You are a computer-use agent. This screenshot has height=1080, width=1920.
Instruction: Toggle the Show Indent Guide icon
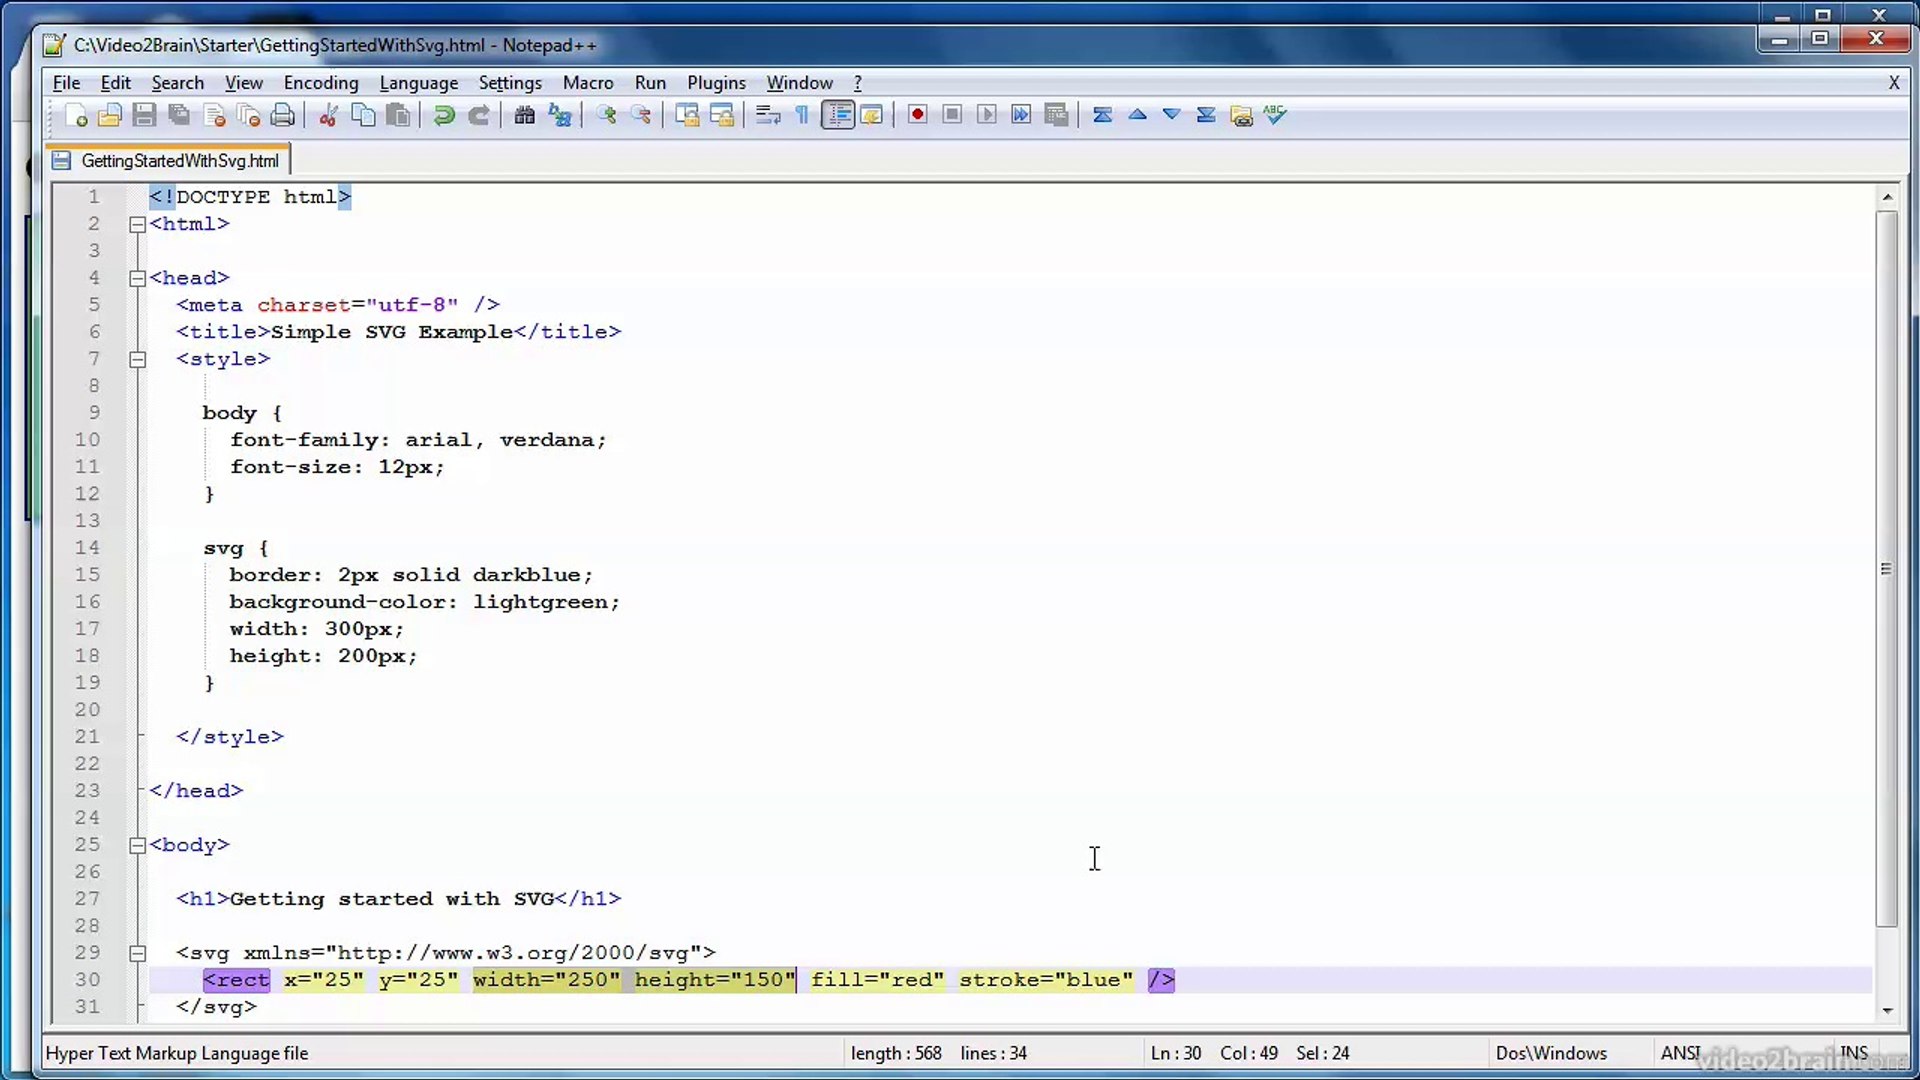(838, 115)
